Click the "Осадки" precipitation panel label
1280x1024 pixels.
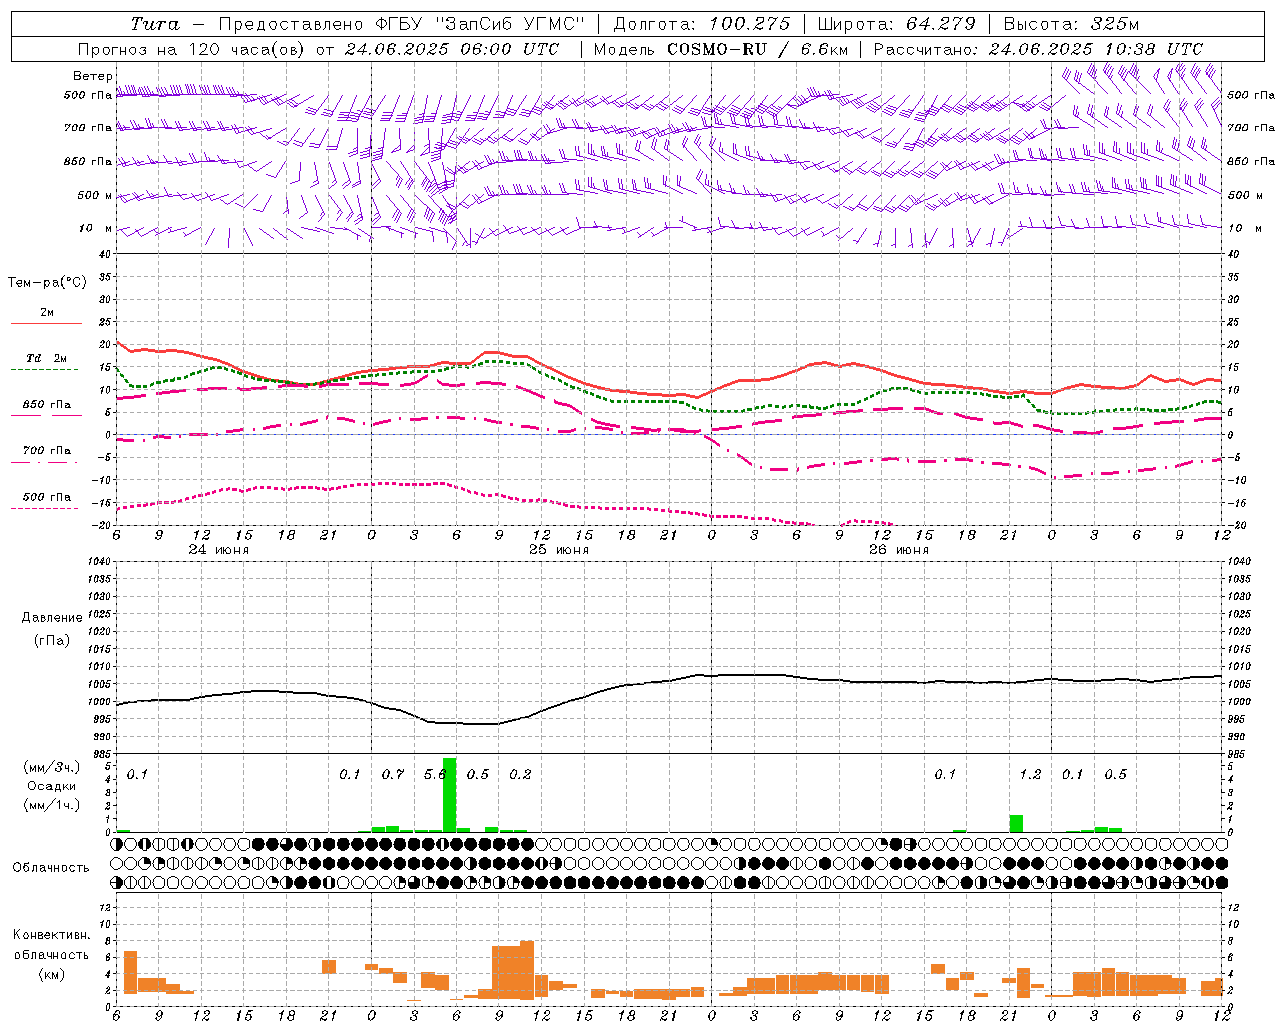(x=52, y=786)
